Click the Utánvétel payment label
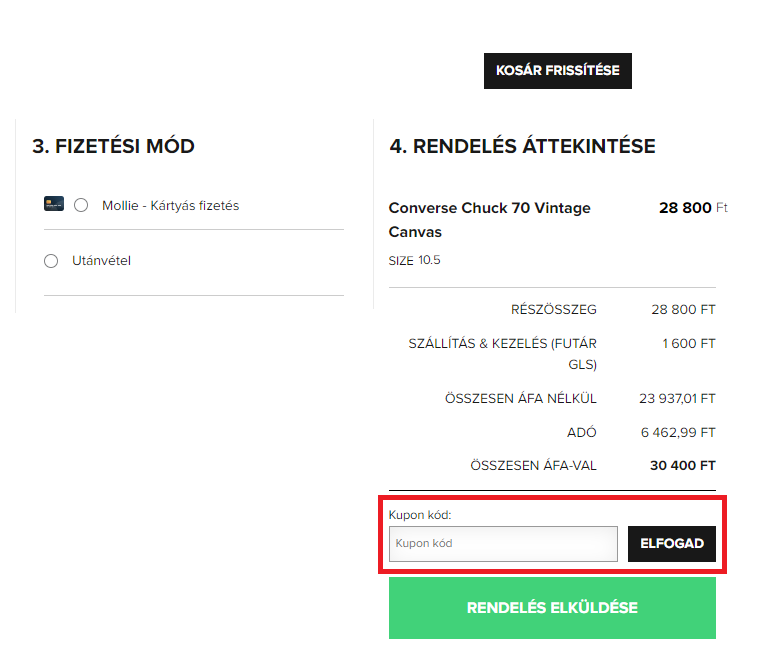The width and height of the screenshot is (758, 658). click(101, 261)
